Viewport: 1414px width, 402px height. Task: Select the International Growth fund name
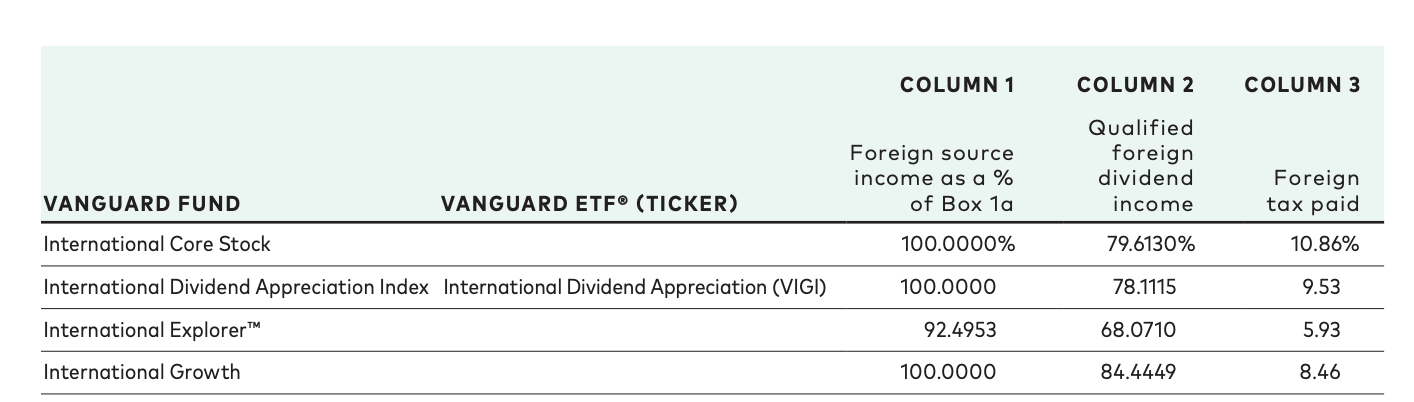tap(142, 372)
